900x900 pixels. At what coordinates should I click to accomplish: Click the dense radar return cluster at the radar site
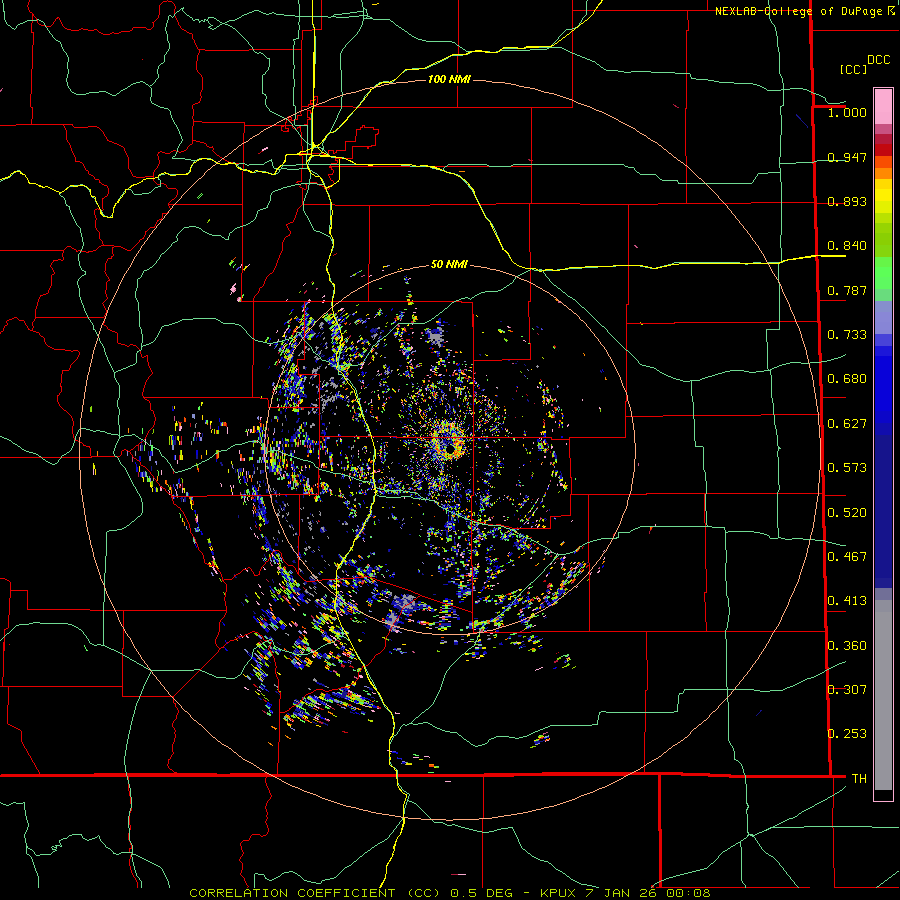(449, 442)
